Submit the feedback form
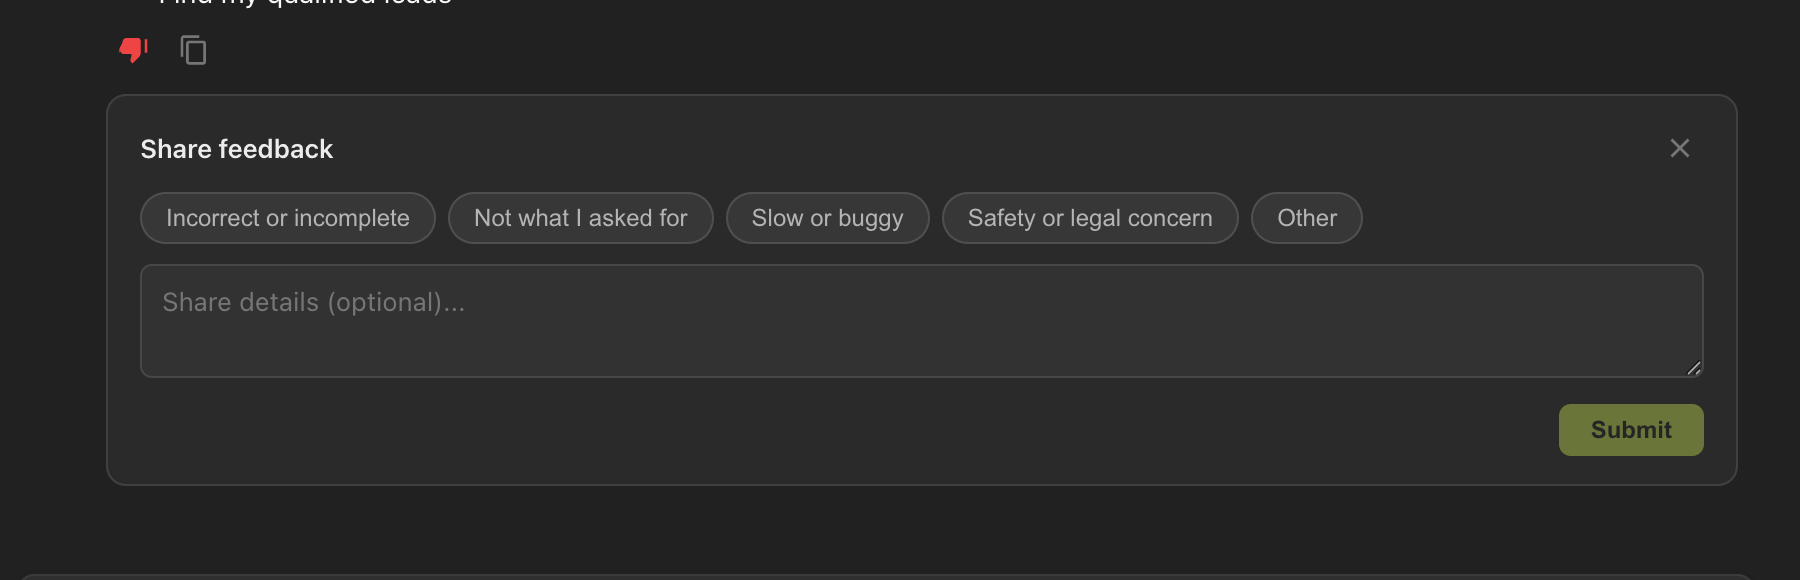1800x580 pixels. pos(1630,429)
